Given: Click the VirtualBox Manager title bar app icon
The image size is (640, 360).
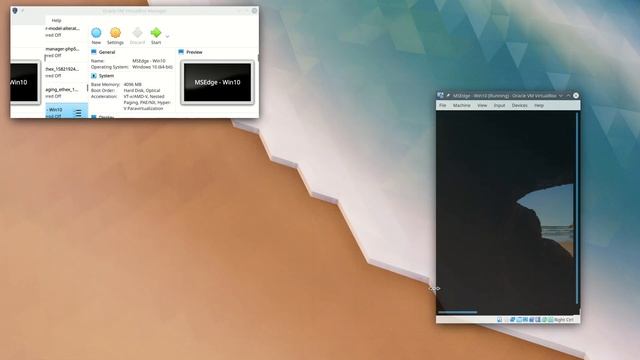Looking at the screenshot, I should tap(15, 11).
